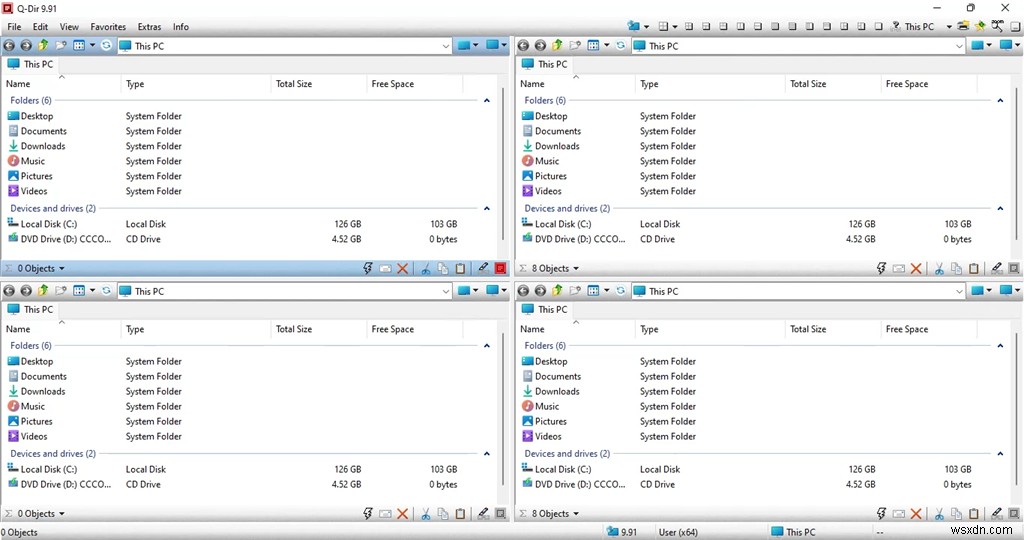This screenshot has height=540, width=1024.
Task: Click the printer icon in main toolbar
Action: point(963,26)
